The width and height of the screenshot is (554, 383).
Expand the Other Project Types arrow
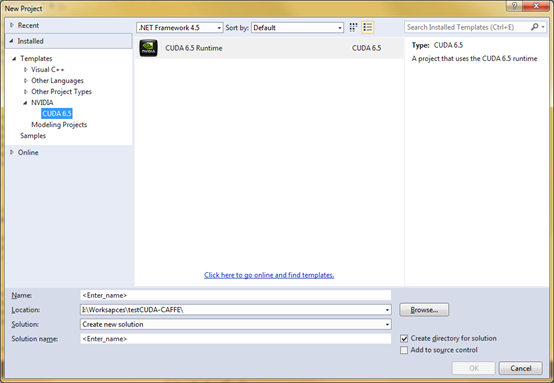tap(25, 92)
